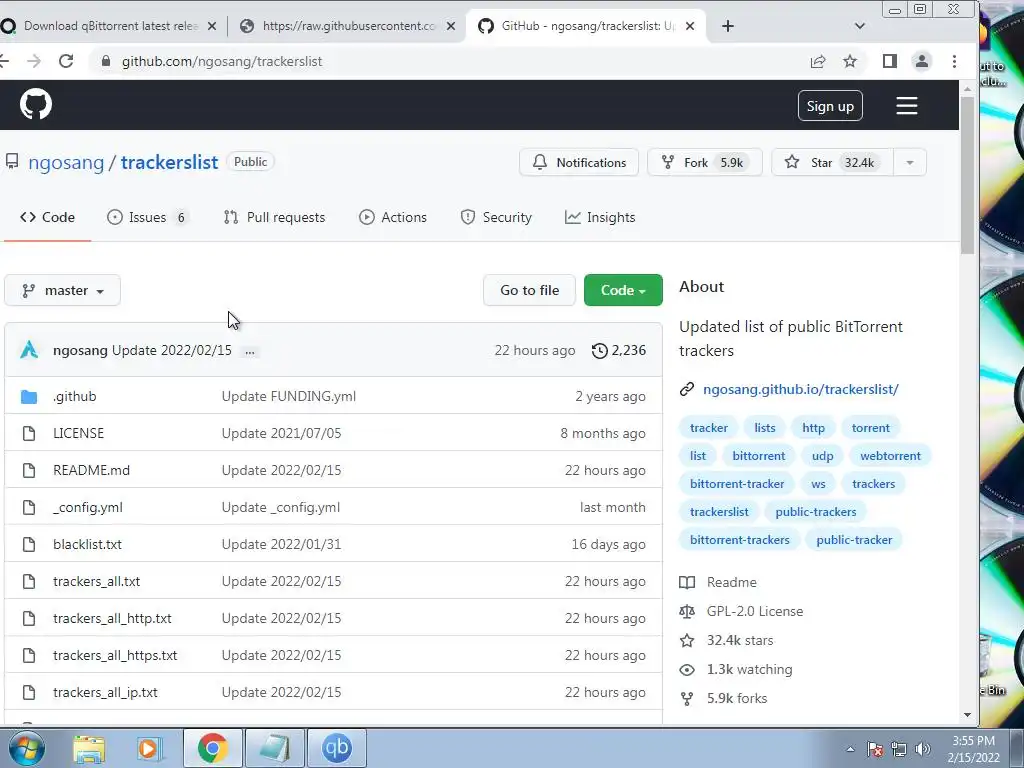Select the Code repository tab
The image size is (1024, 768).
click(x=47, y=217)
